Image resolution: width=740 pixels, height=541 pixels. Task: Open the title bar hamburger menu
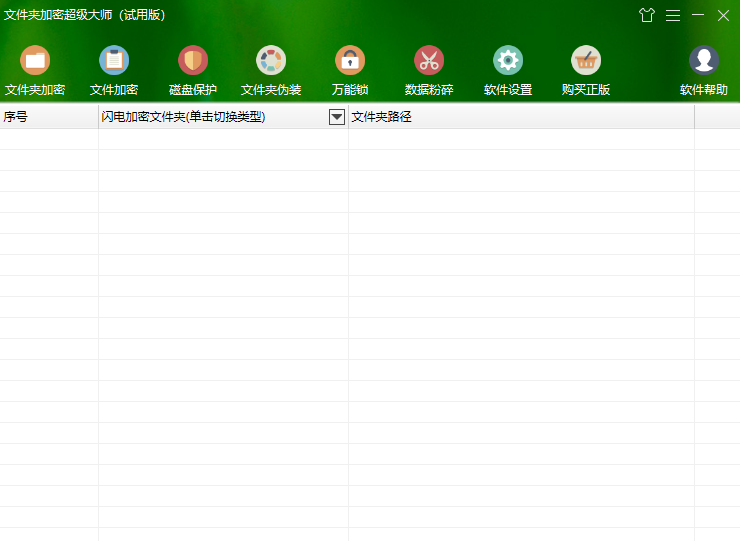point(673,15)
